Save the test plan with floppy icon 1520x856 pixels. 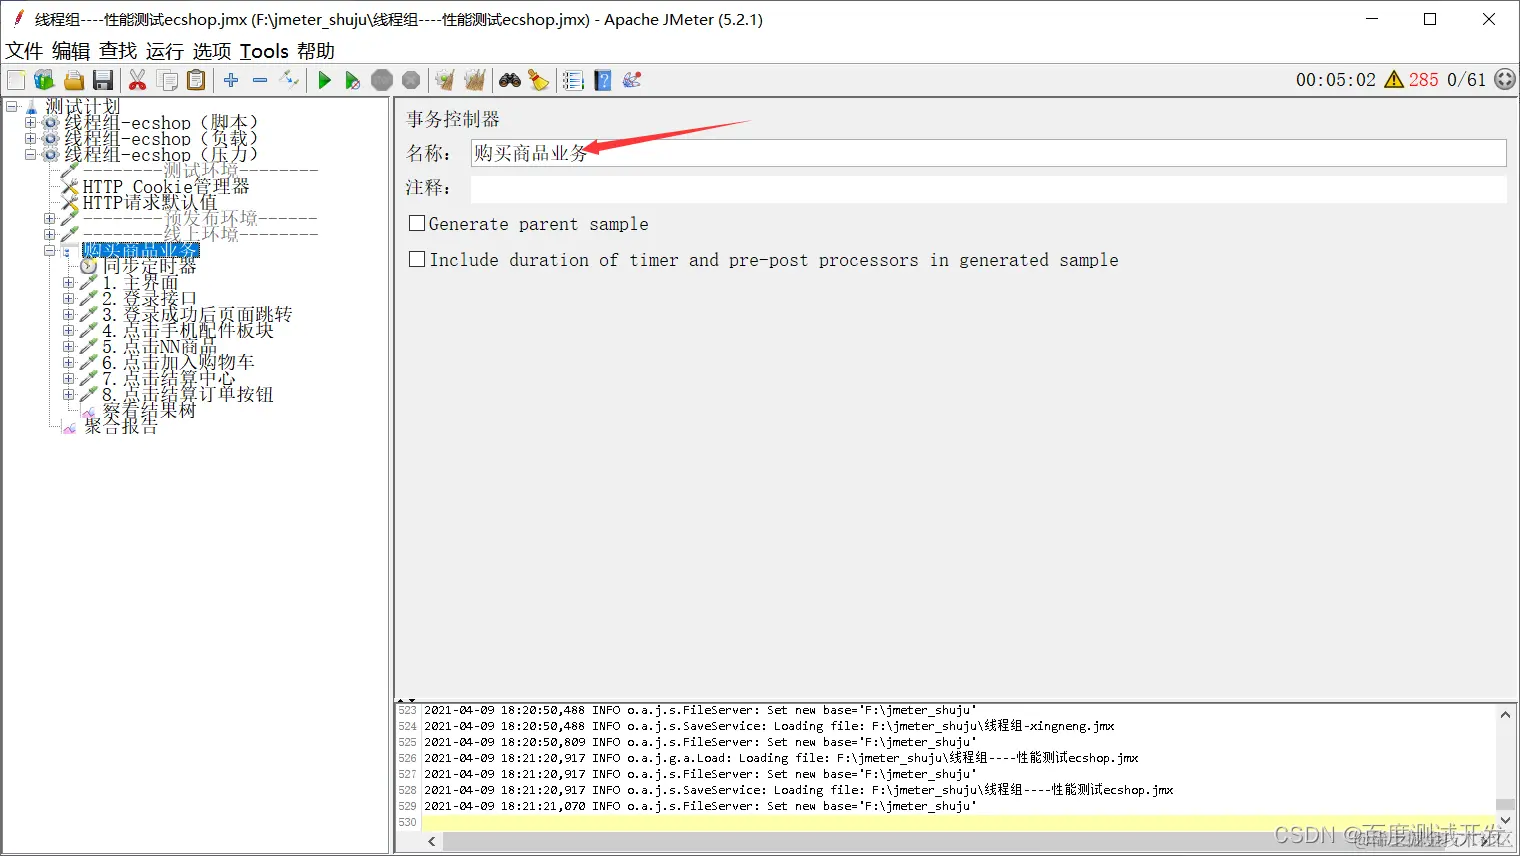102,80
